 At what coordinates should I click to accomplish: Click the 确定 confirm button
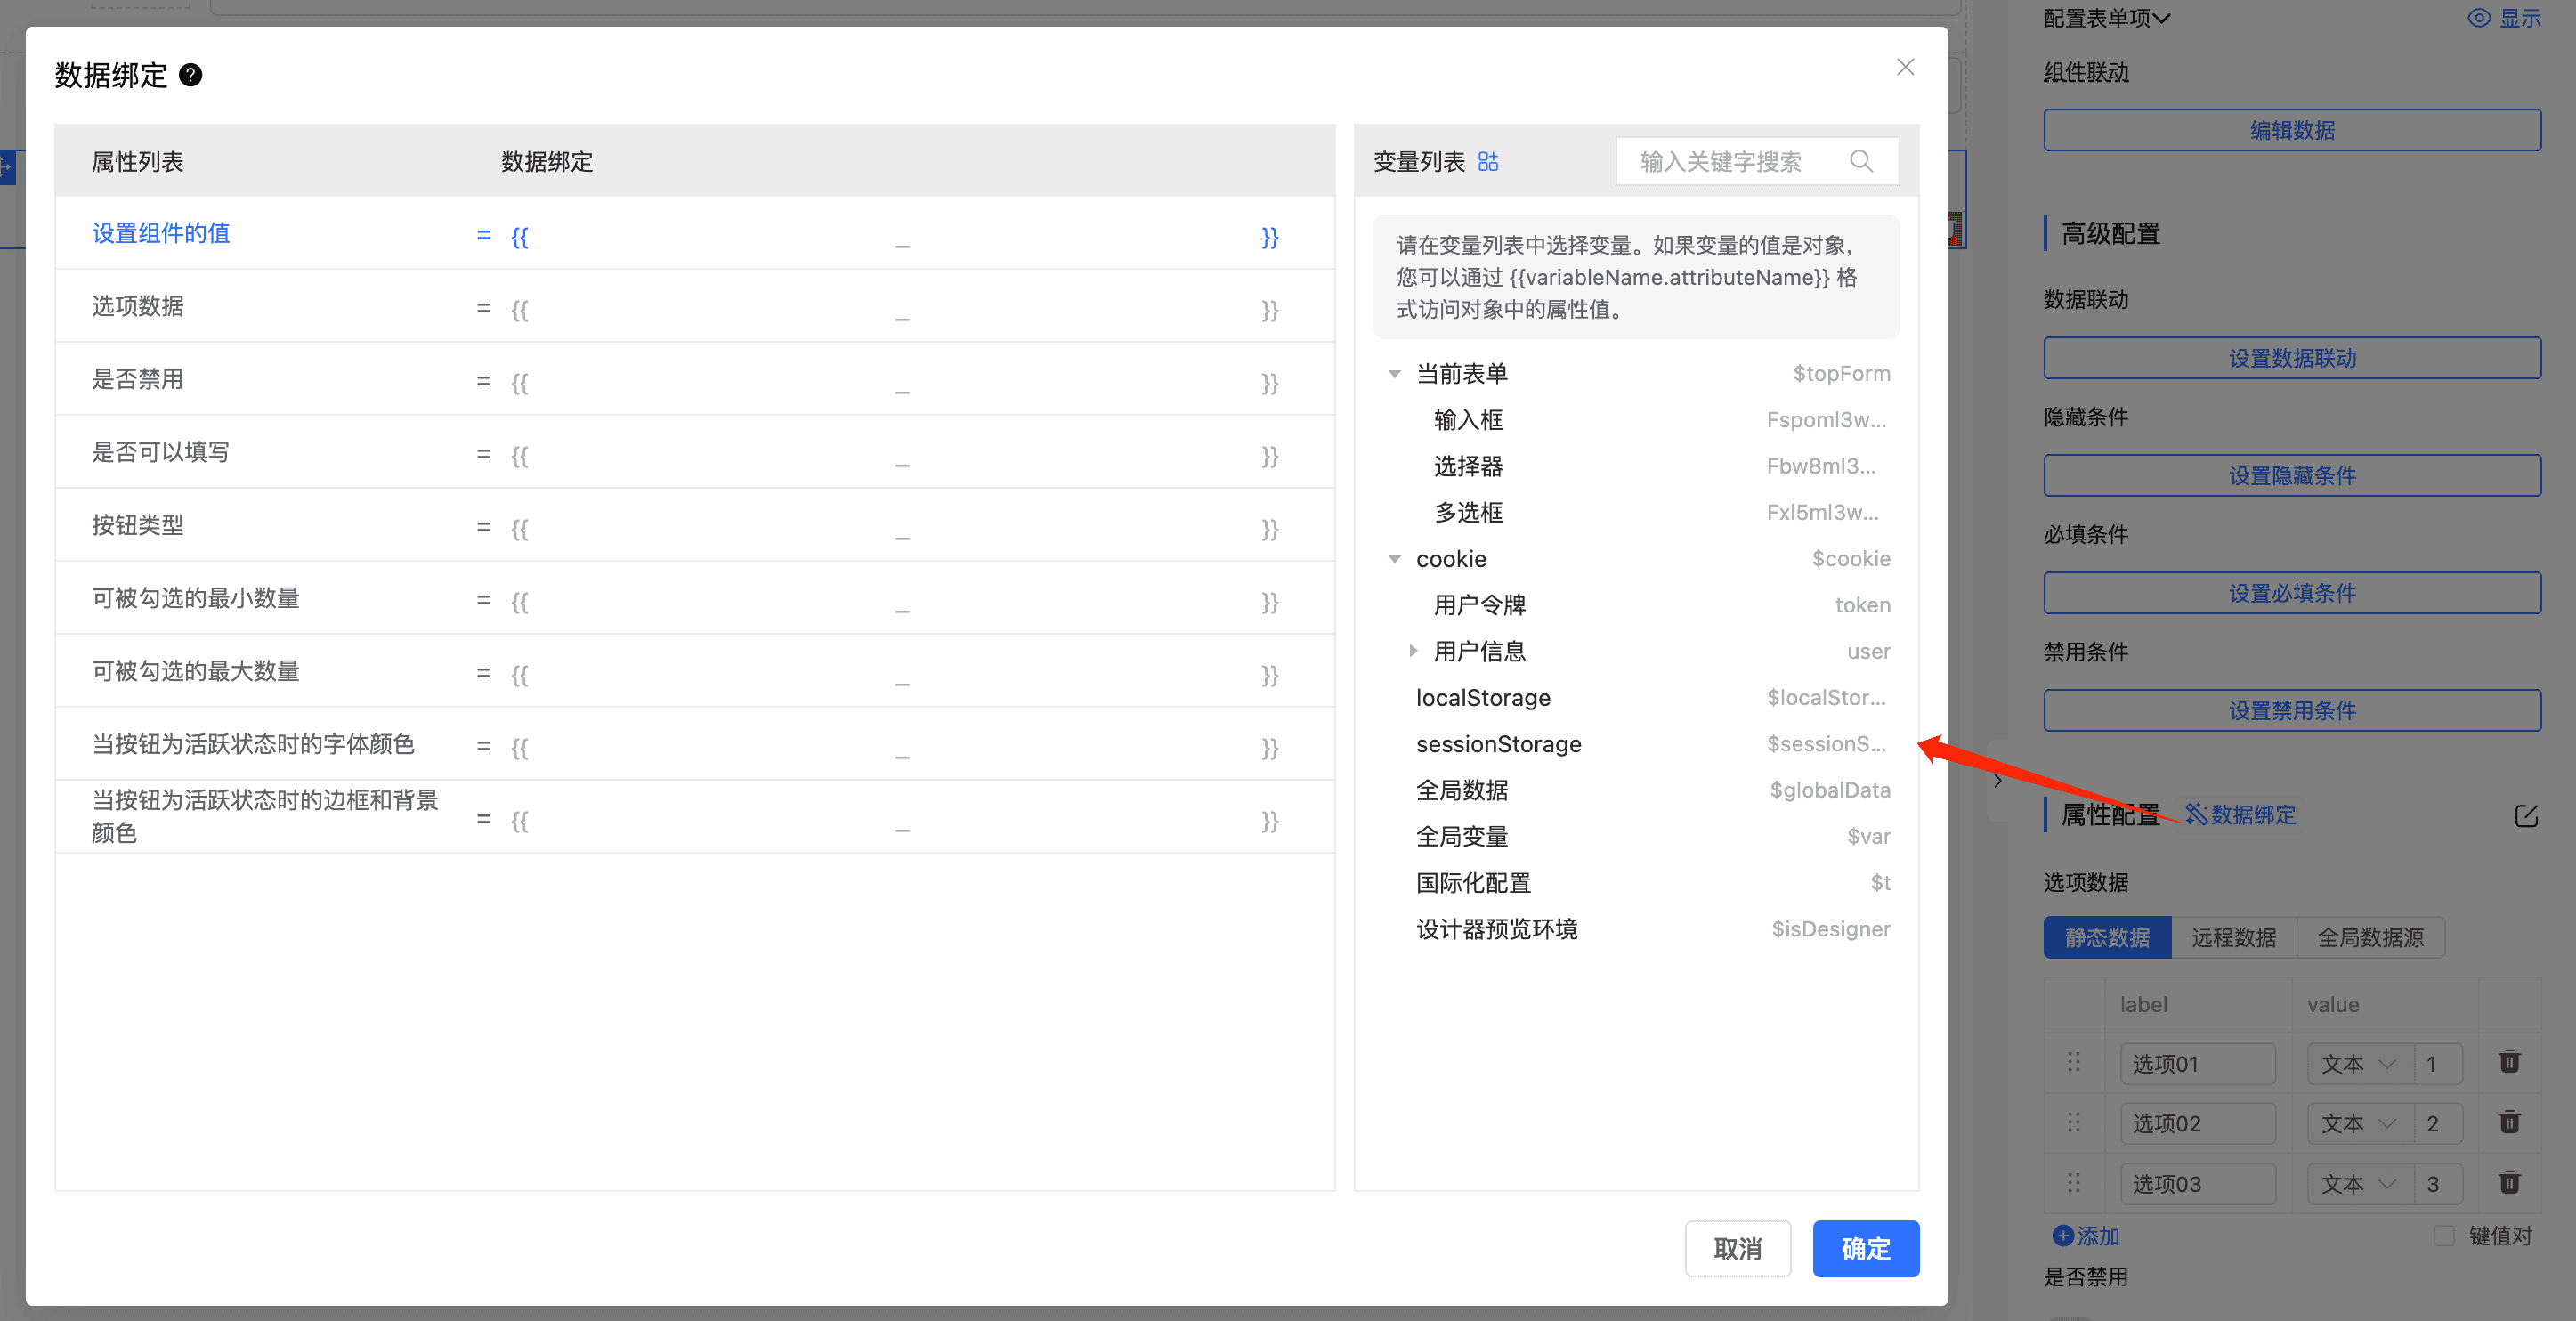point(1865,1248)
